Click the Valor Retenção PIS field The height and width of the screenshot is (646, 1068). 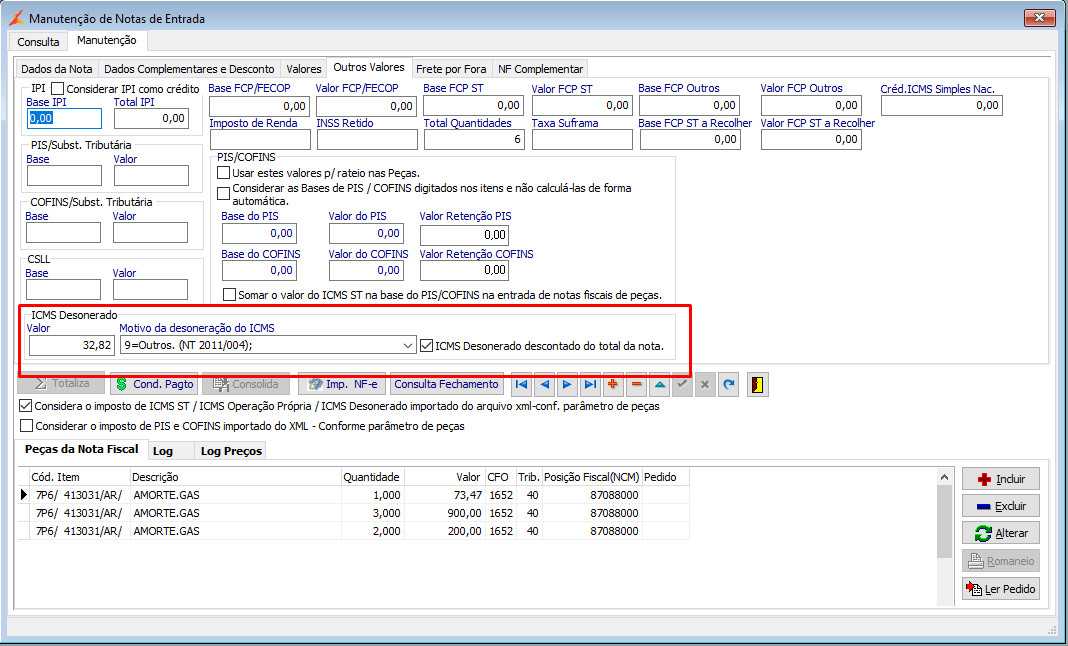[465, 234]
